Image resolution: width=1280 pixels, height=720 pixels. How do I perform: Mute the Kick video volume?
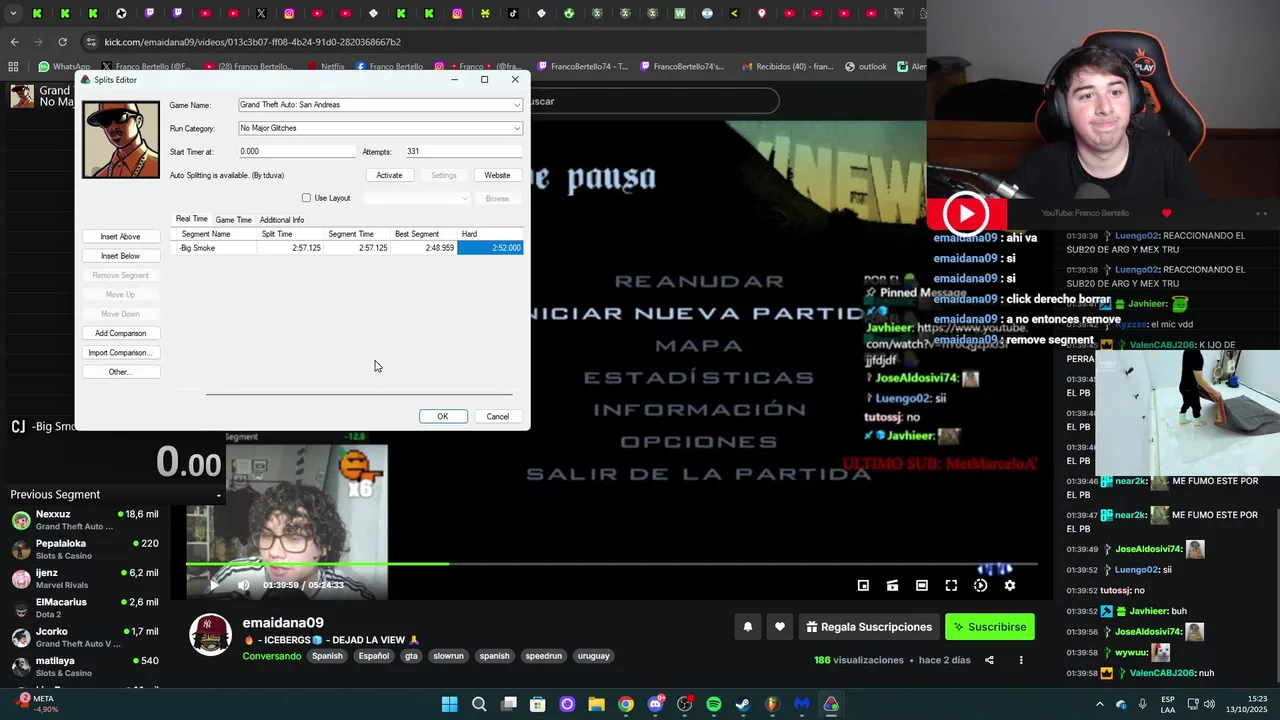click(x=243, y=585)
